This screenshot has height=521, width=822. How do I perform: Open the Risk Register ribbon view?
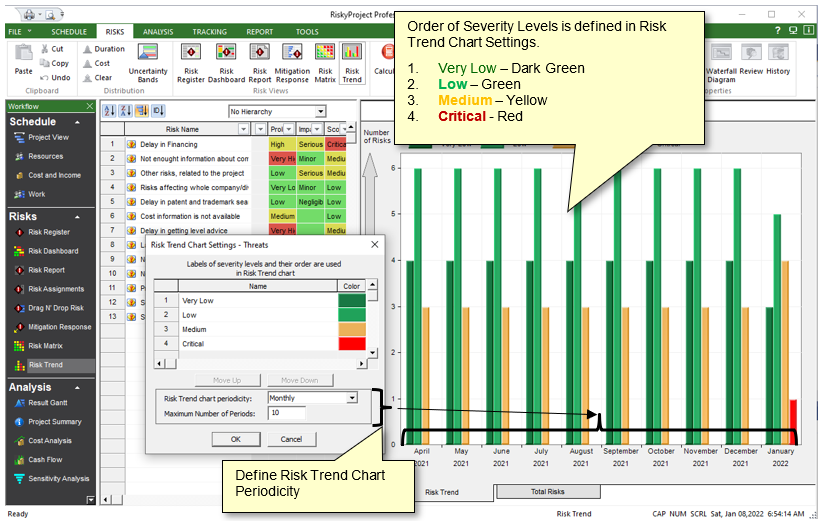[x=190, y=63]
